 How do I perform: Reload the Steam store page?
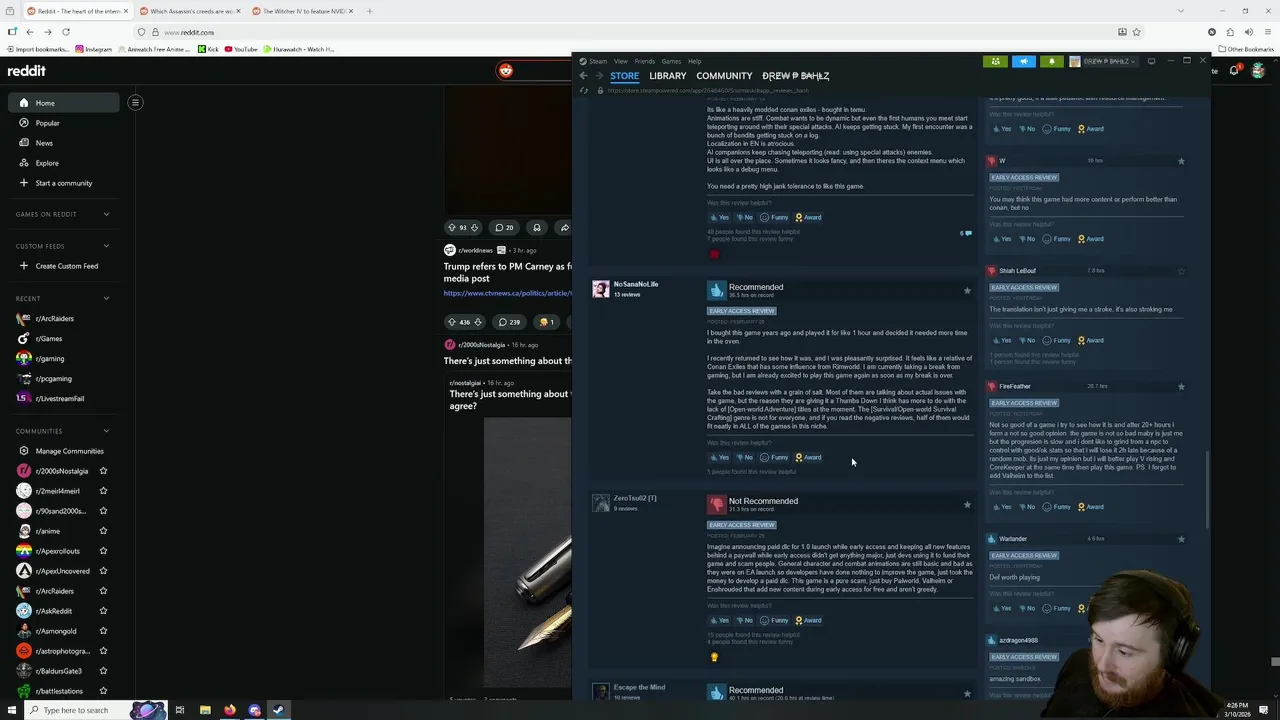pos(585,90)
